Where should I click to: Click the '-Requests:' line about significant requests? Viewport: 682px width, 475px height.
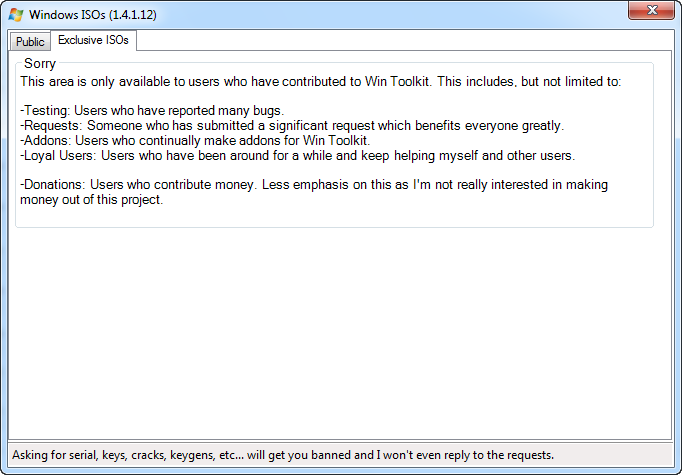[x=292, y=126]
